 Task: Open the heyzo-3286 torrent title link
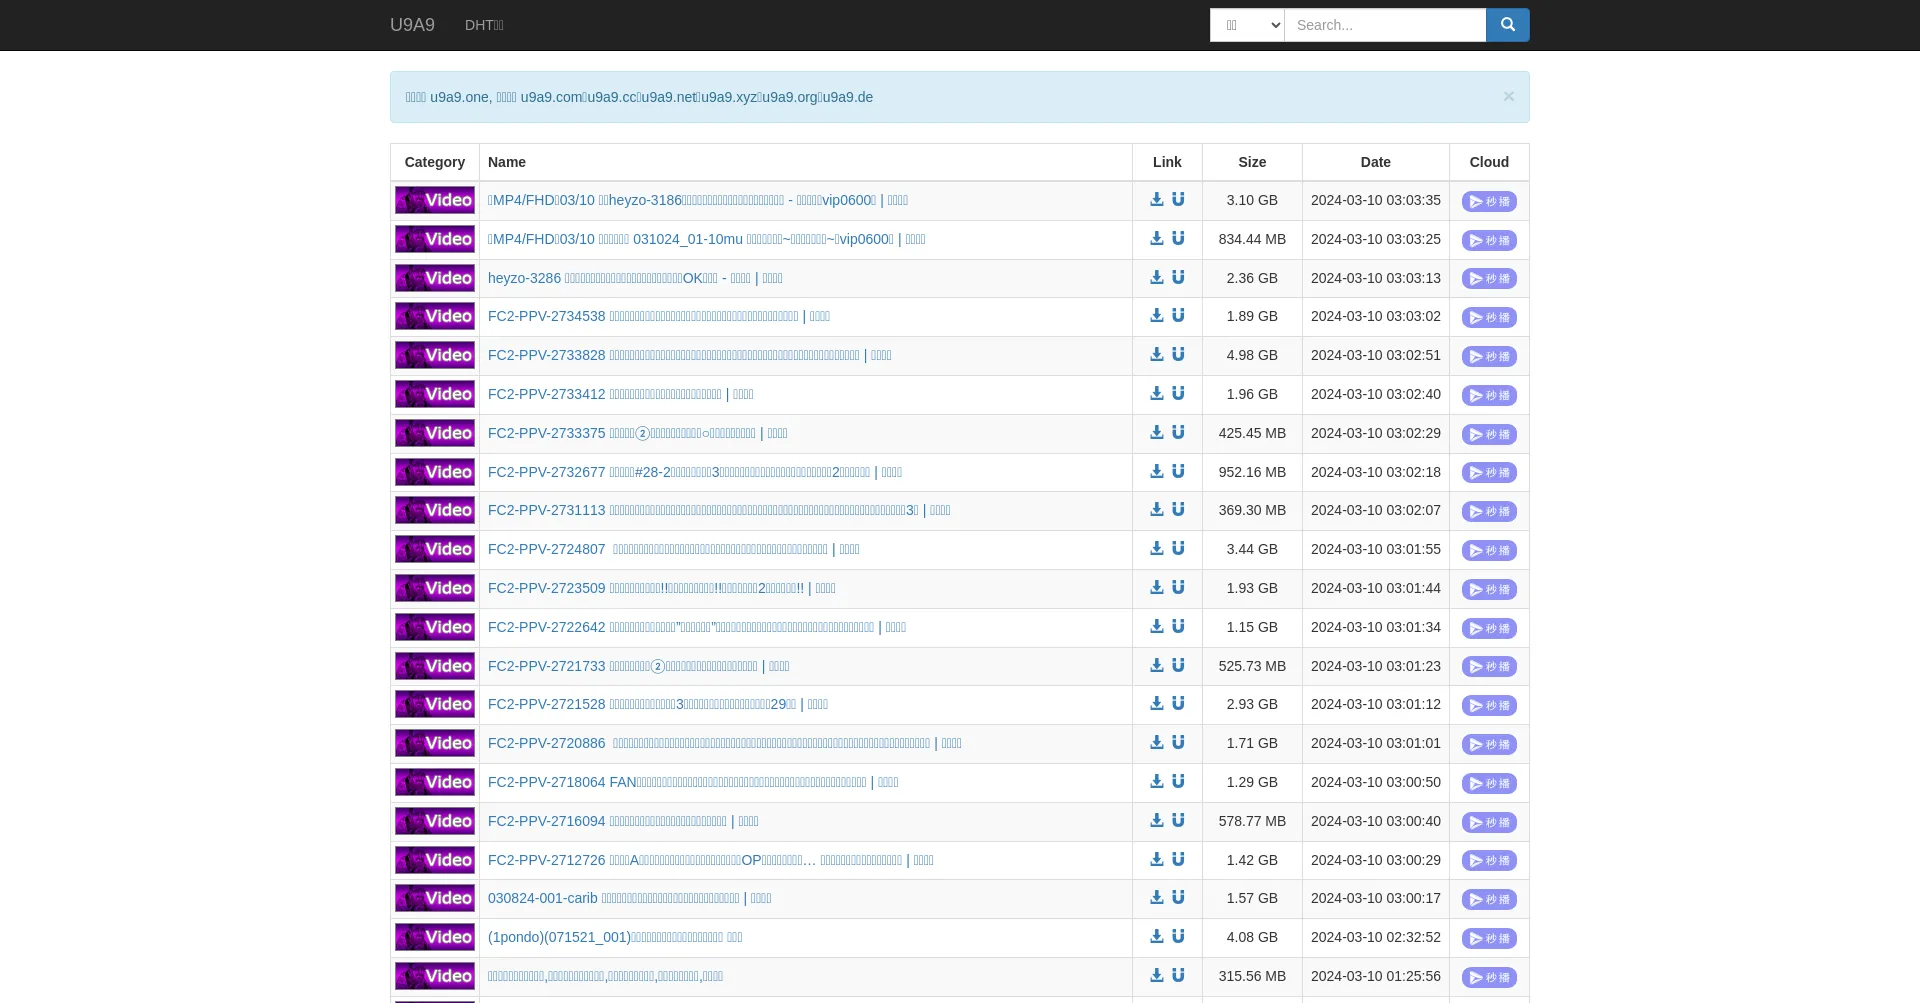point(635,278)
